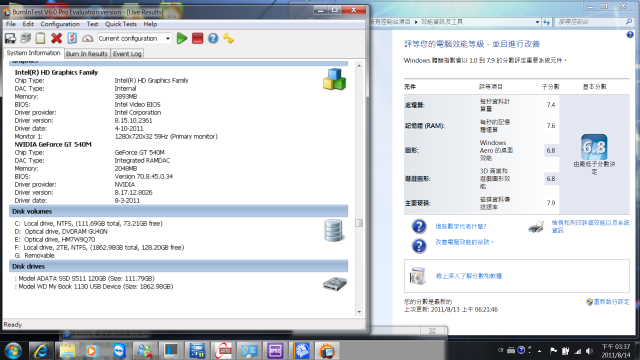Open the Test menu
This screenshot has height=360, width=640.
click(92, 24)
